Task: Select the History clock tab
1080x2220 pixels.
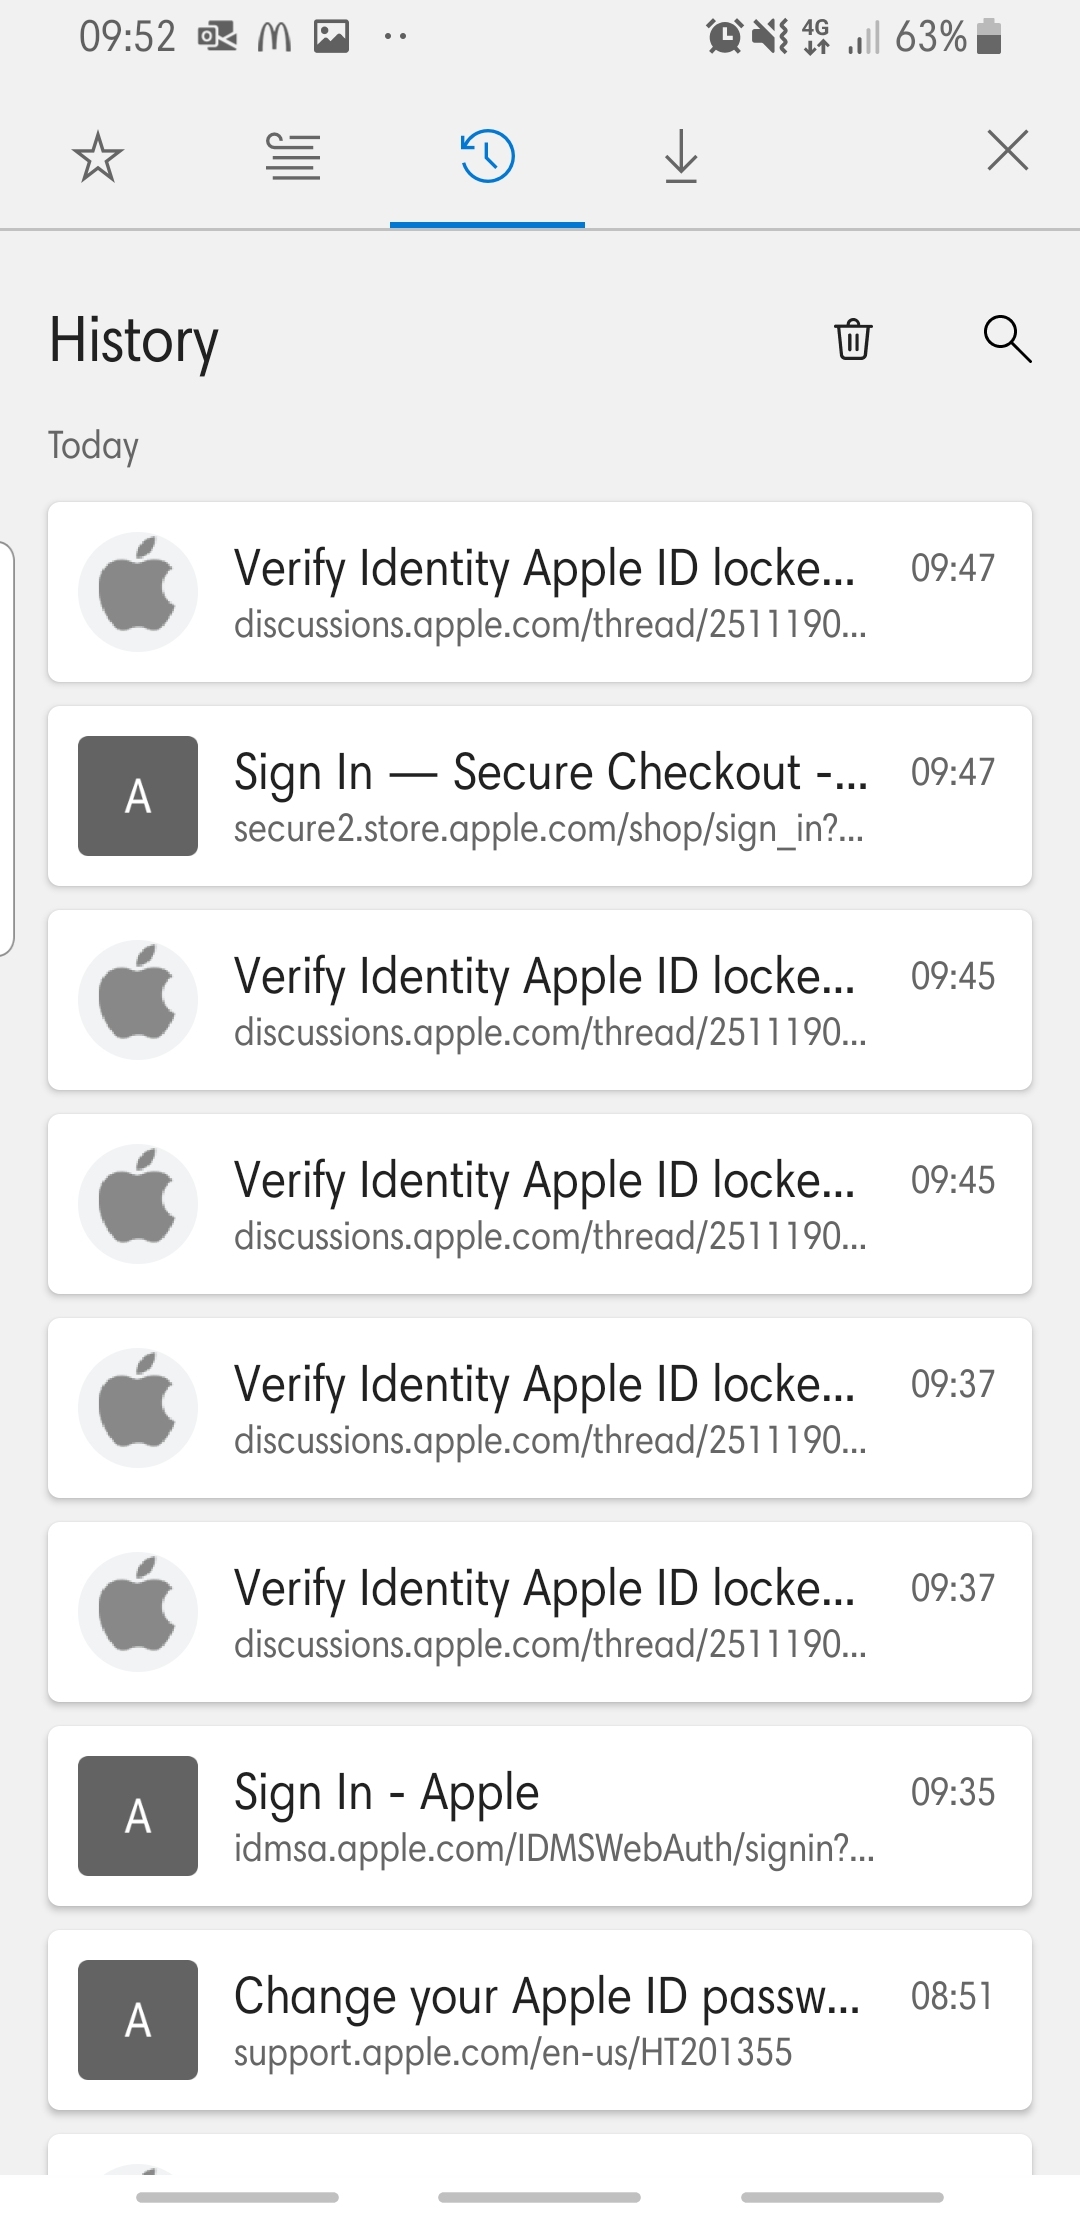Action: [487, 157]
